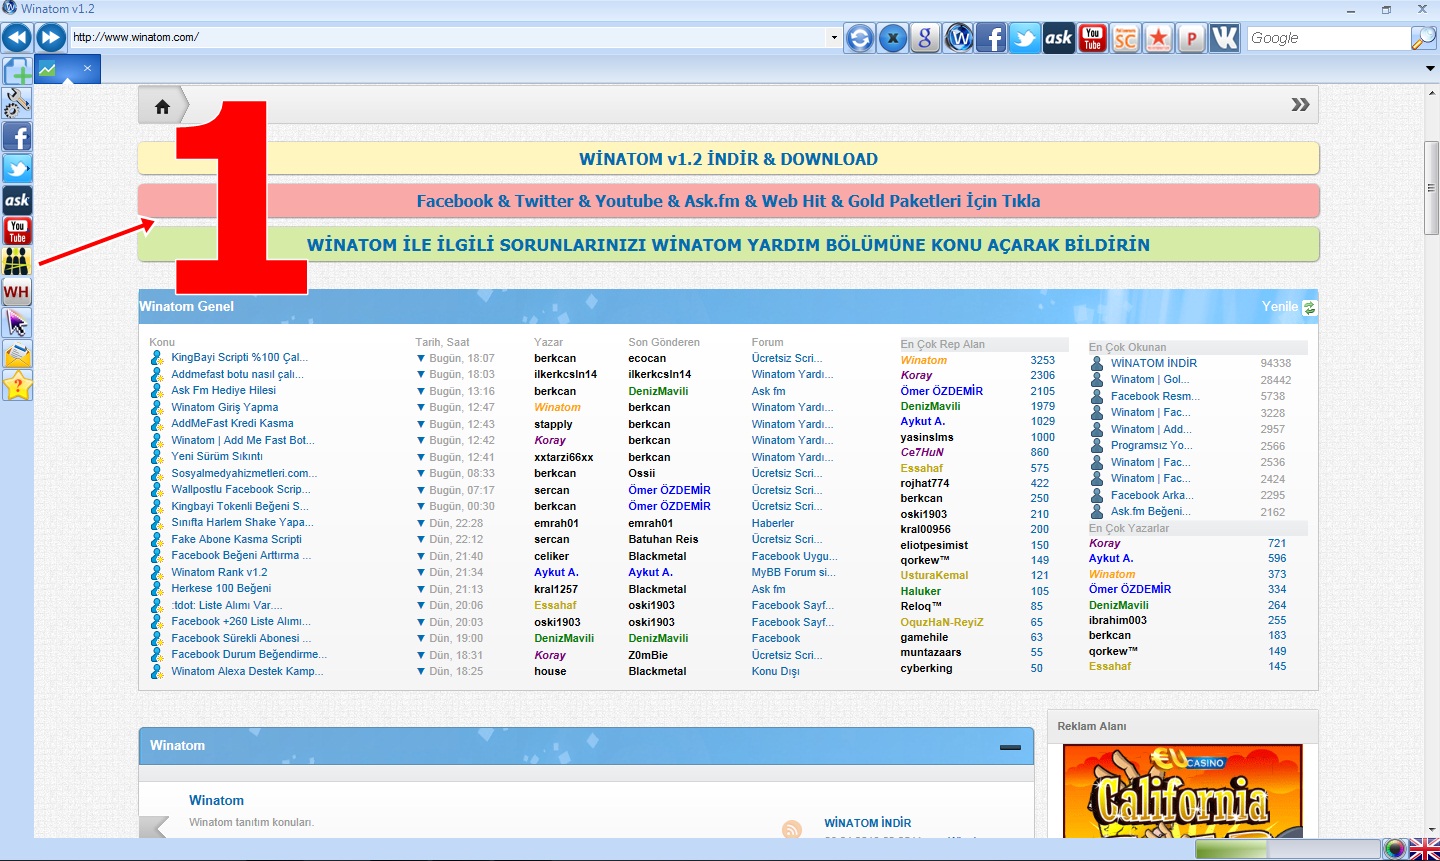This screenshot has height=861, width=1440.
Task: Open the 'Ask Fm Hediye Hilesi' topic
Action: point(223,391)
